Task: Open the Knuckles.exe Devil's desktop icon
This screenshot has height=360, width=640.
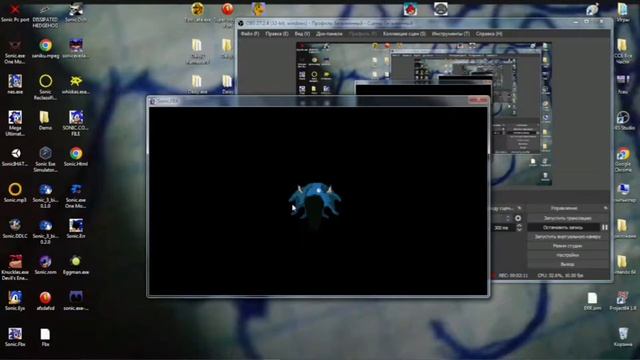Action: click(x=15, y=261)
